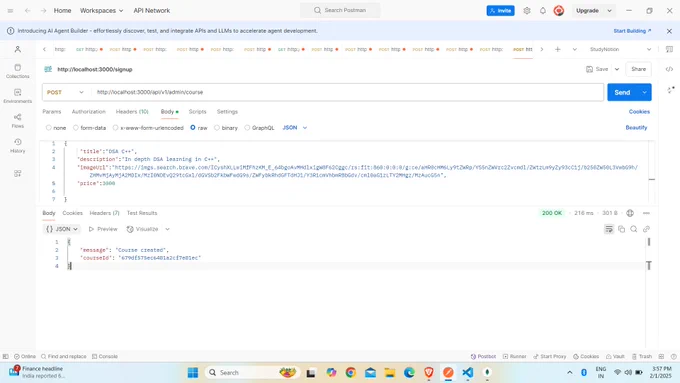Open the POST method dropdown

click(x=65, y=92)
